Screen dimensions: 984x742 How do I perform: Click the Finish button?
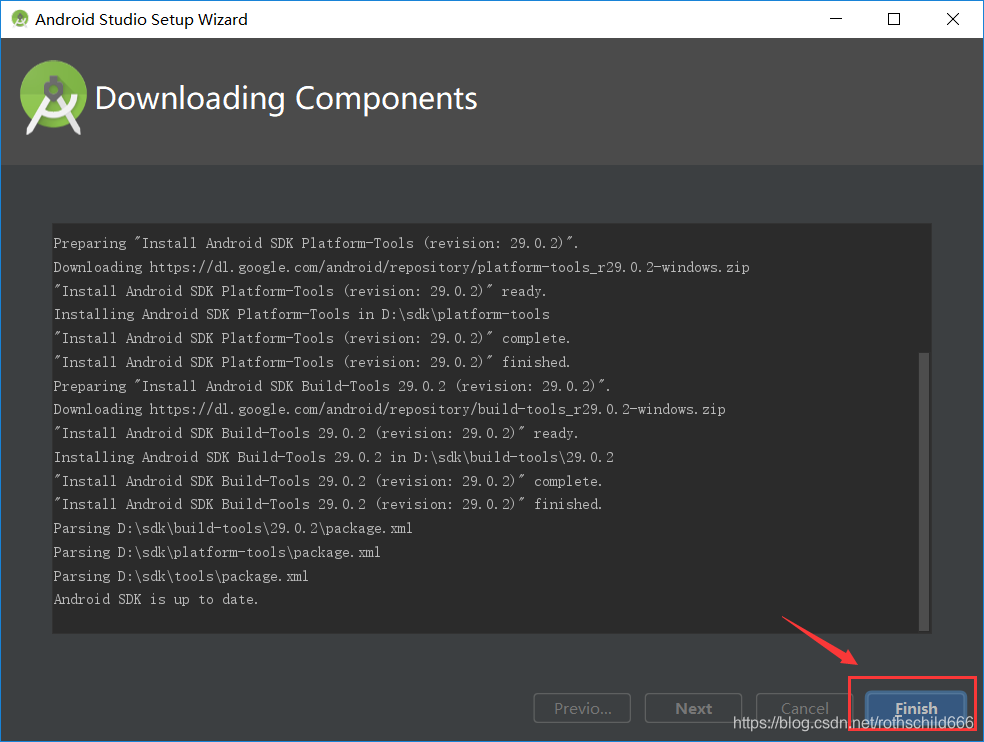click(x=916, y=708)
